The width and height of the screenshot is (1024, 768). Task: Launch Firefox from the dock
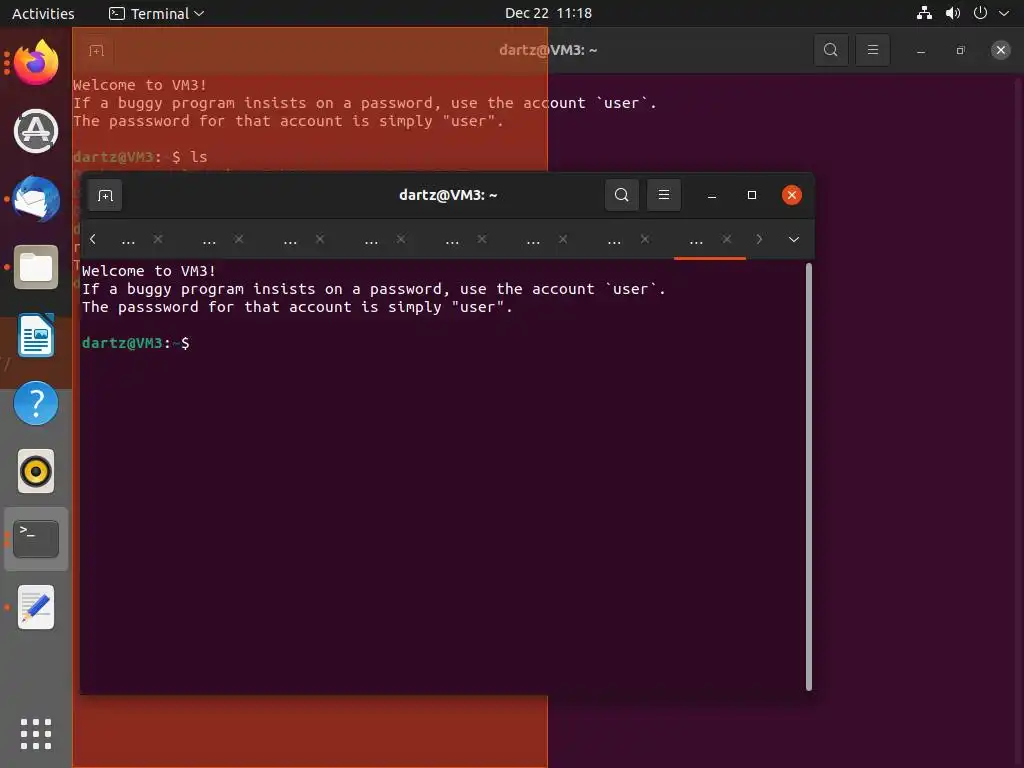(36, 63)
